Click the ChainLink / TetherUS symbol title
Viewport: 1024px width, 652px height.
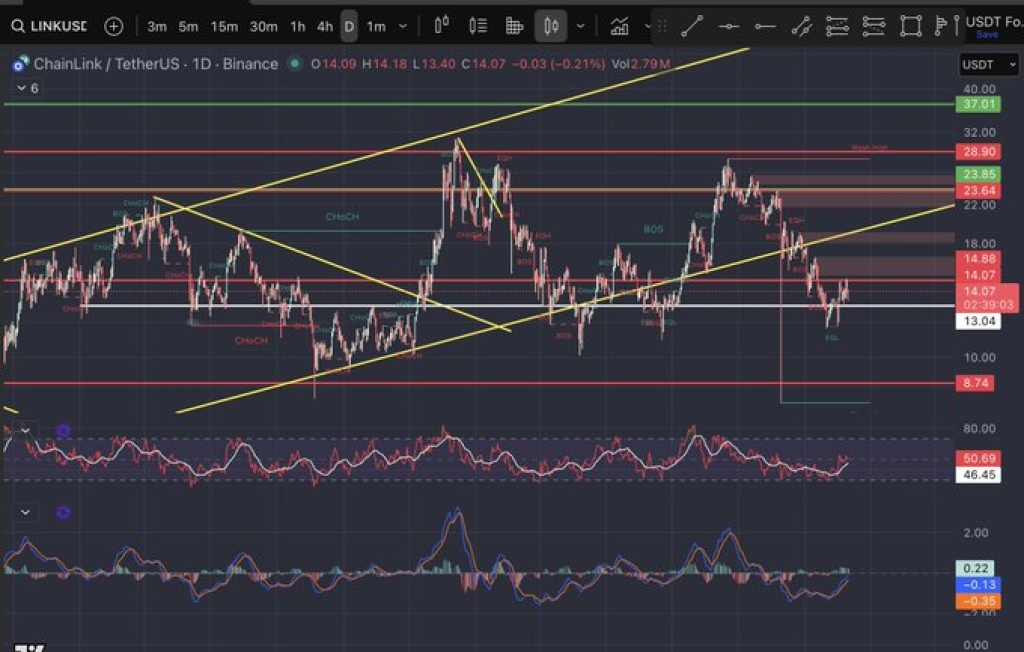pos(155,64)
